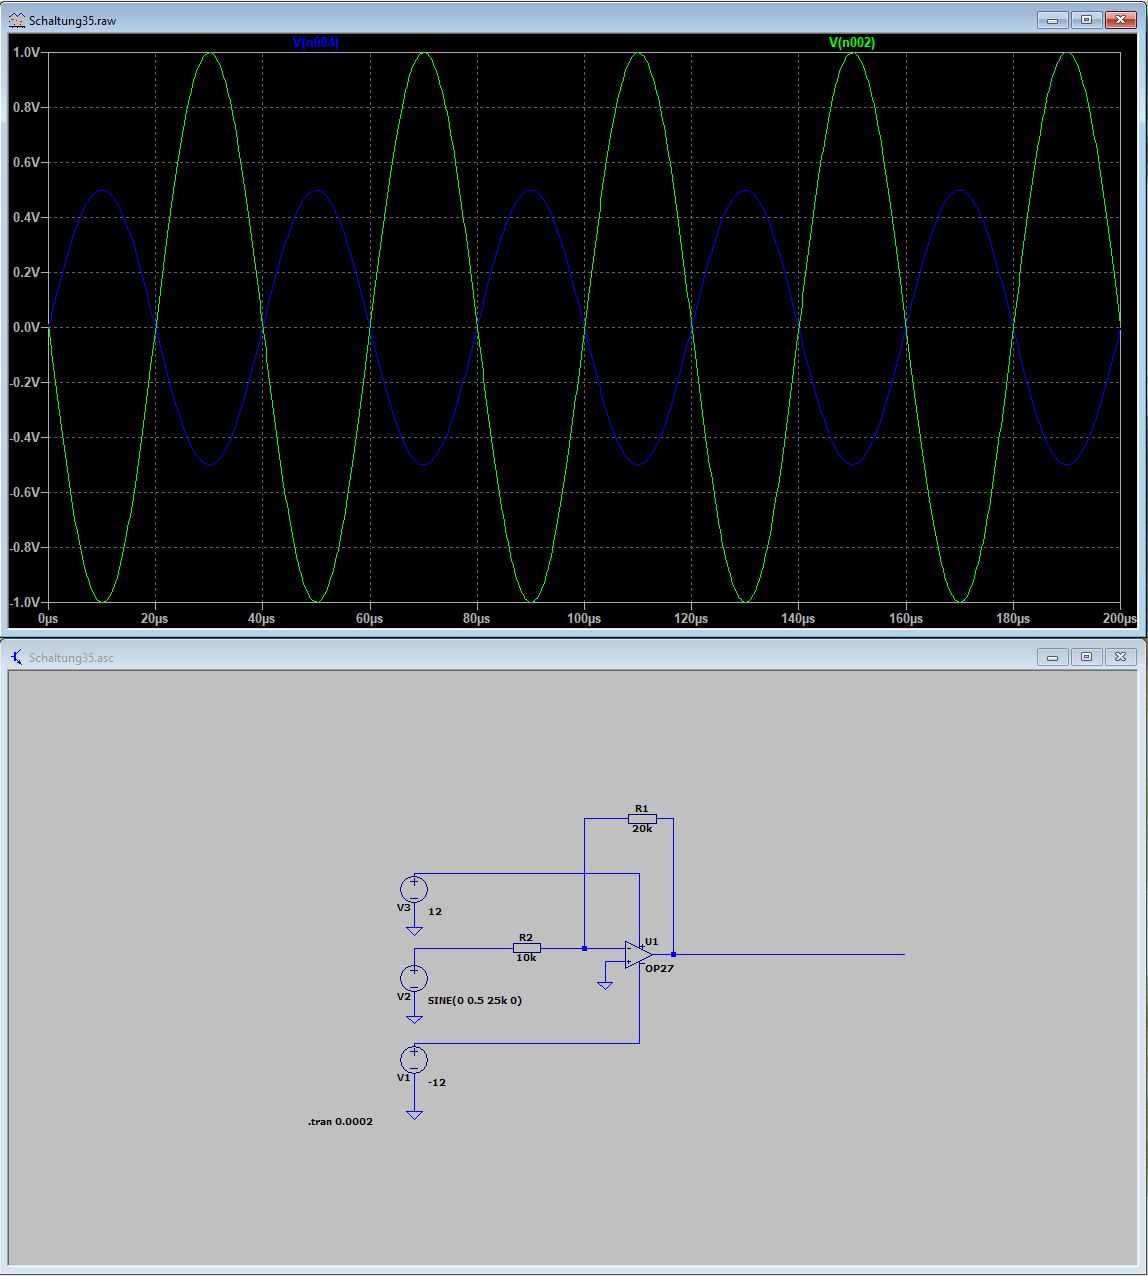Click the OP27 label text
The image size is (1148, 1276).
(x=659, y=969)
